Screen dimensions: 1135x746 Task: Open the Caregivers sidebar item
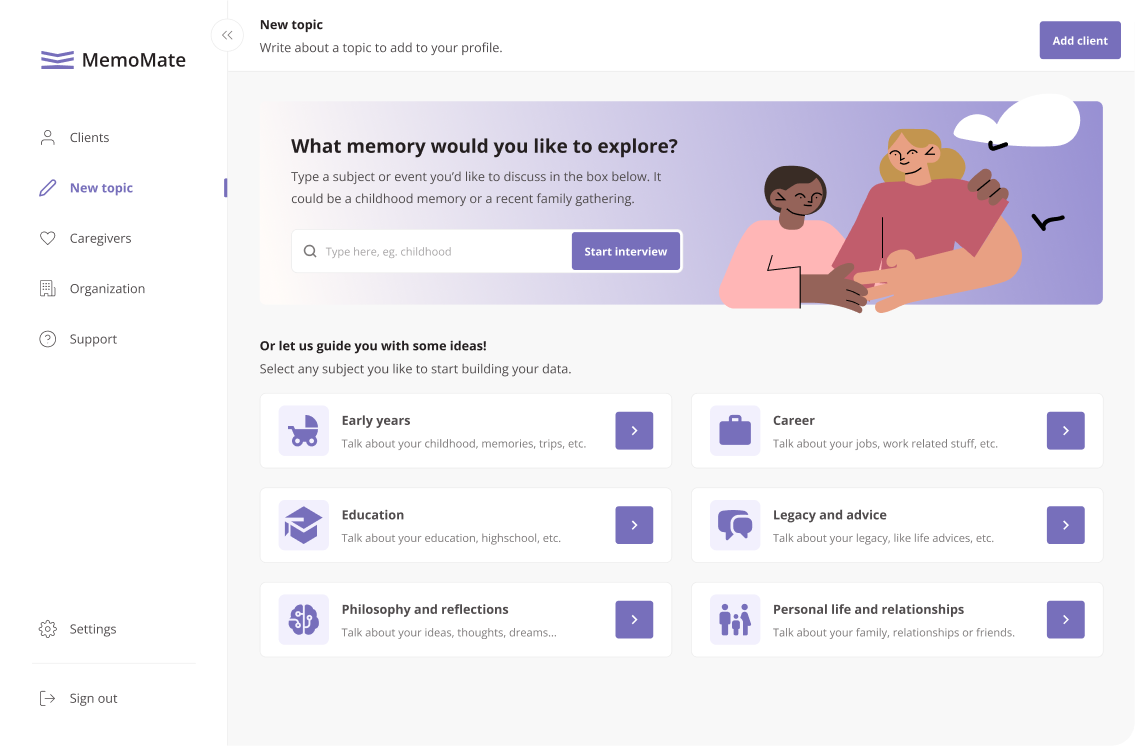coord(100,239)
